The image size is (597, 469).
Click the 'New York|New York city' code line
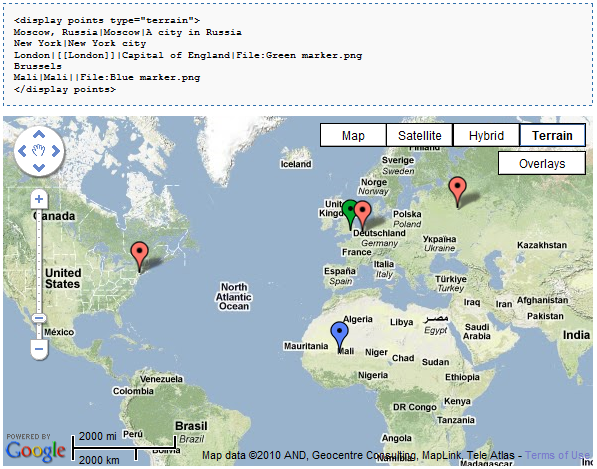click(x=80, y=43)
